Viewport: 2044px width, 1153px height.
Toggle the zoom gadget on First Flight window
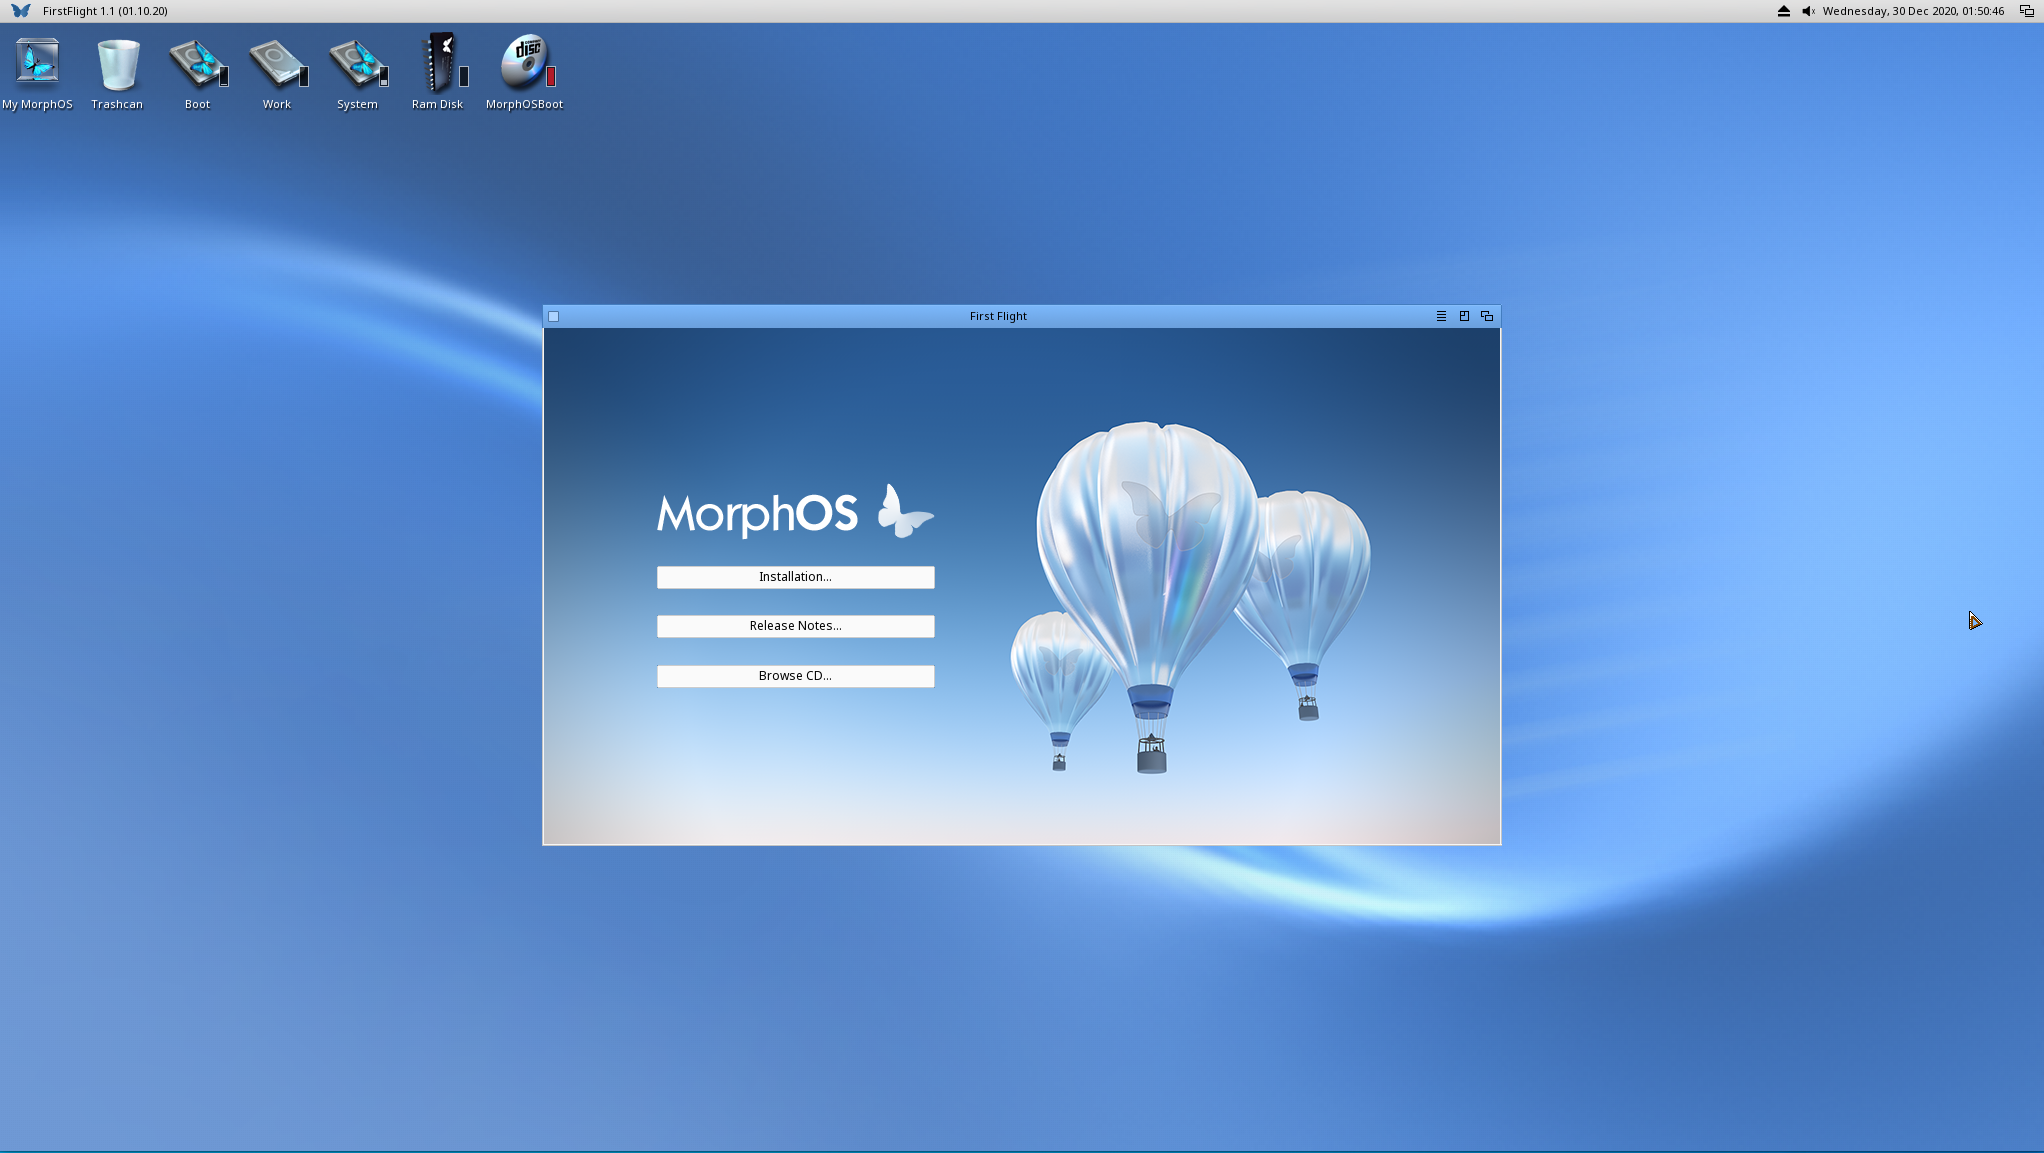pyautogui.click(x=1463, y=316)
